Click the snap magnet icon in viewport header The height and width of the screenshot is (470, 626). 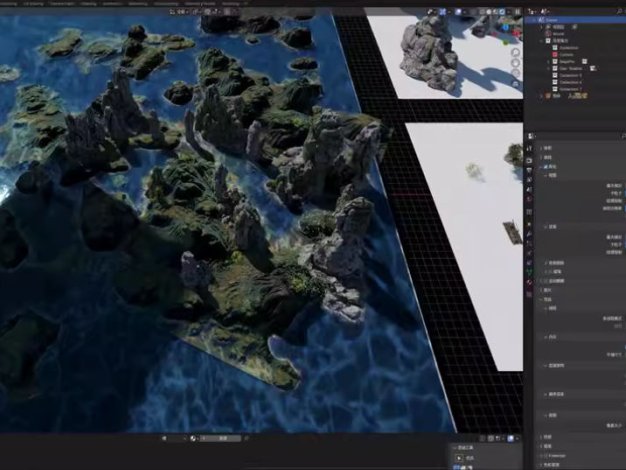tap(208, 12)
